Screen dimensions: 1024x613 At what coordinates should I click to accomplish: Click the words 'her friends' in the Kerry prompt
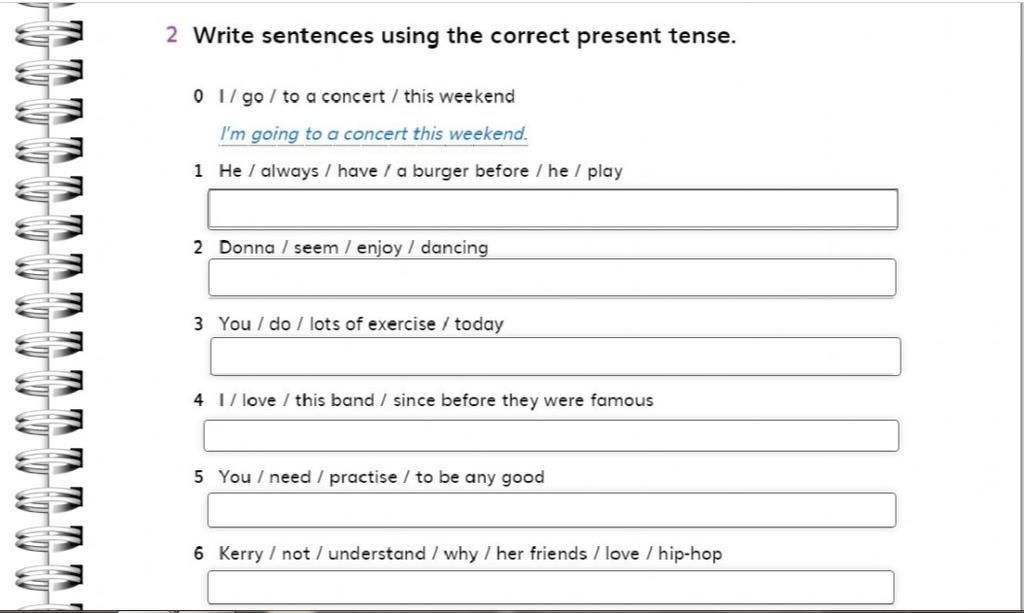pos(541,554)
